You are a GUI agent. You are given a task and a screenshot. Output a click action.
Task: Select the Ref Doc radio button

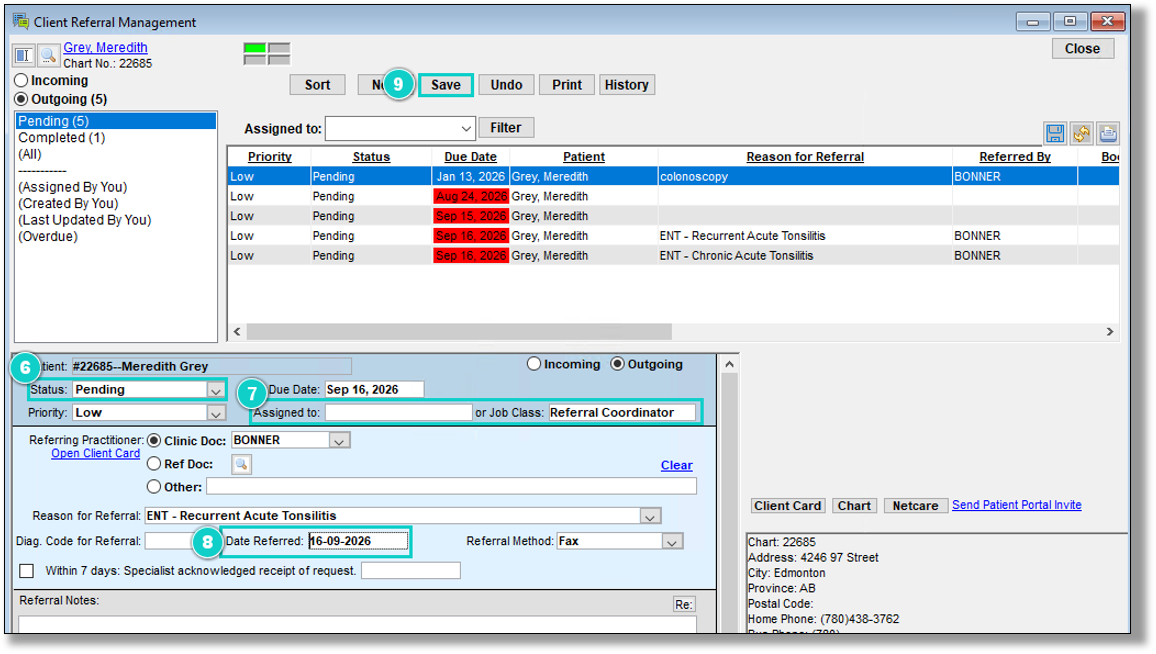pos(154,464)
